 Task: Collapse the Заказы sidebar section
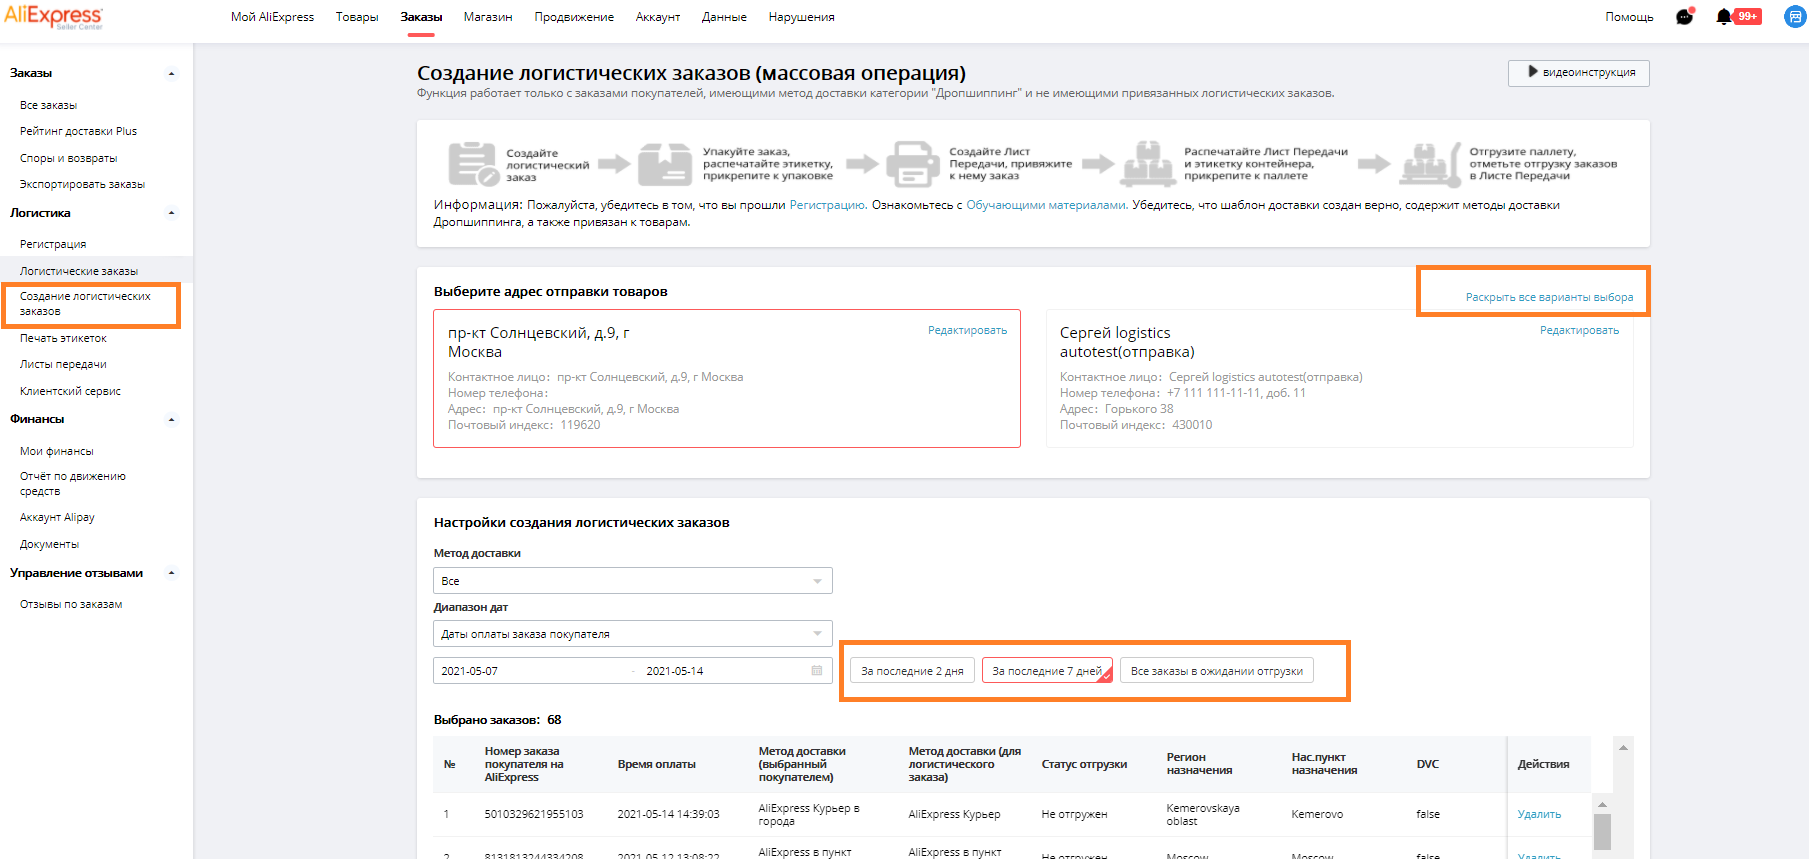tap(172, 74)
